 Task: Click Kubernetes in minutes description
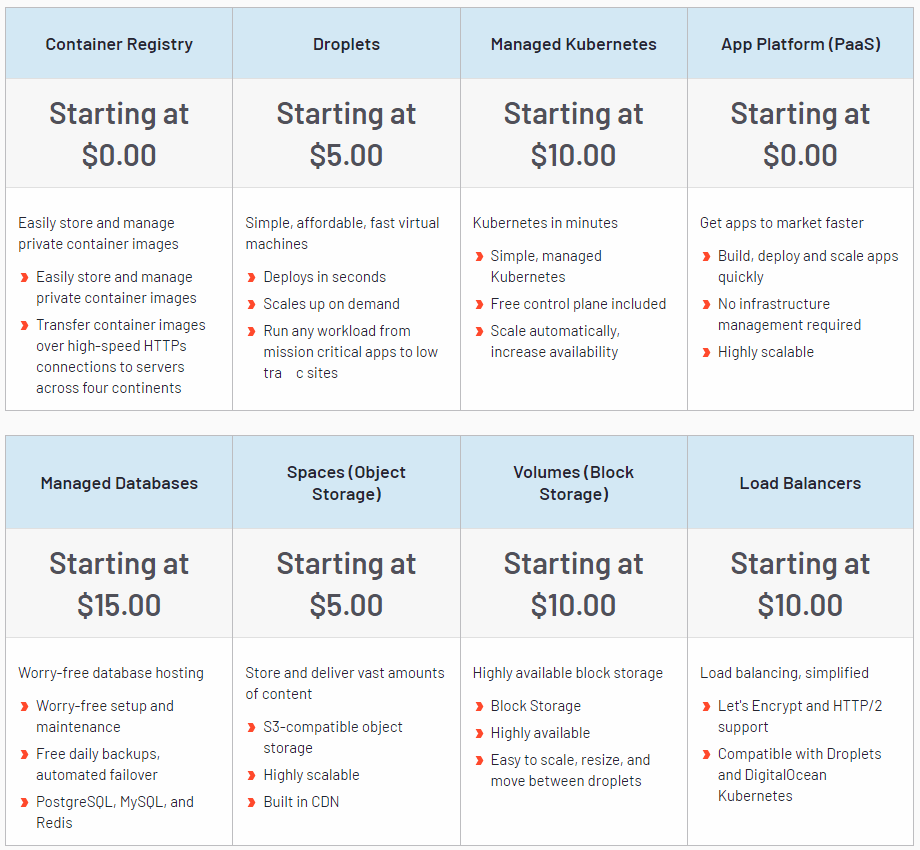(x=545, y=223)
